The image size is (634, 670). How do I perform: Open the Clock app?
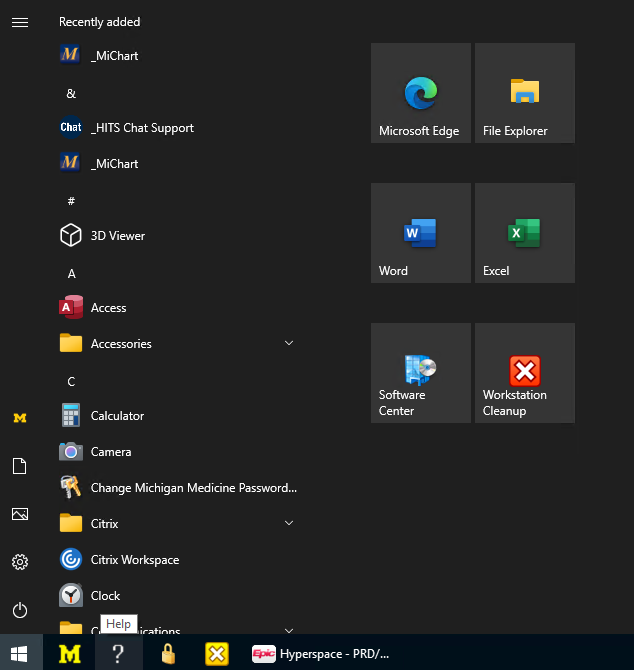175,595
